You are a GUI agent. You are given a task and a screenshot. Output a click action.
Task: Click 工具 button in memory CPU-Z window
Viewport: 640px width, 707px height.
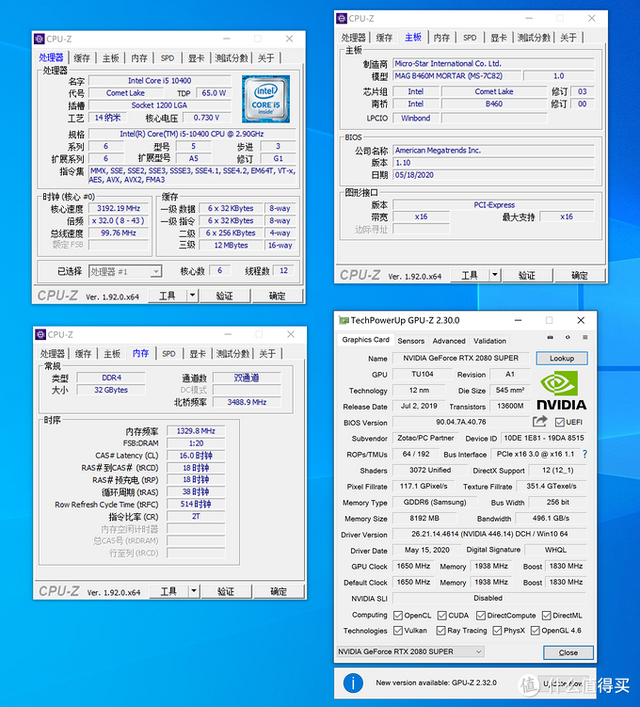click(x=168, y=591)
